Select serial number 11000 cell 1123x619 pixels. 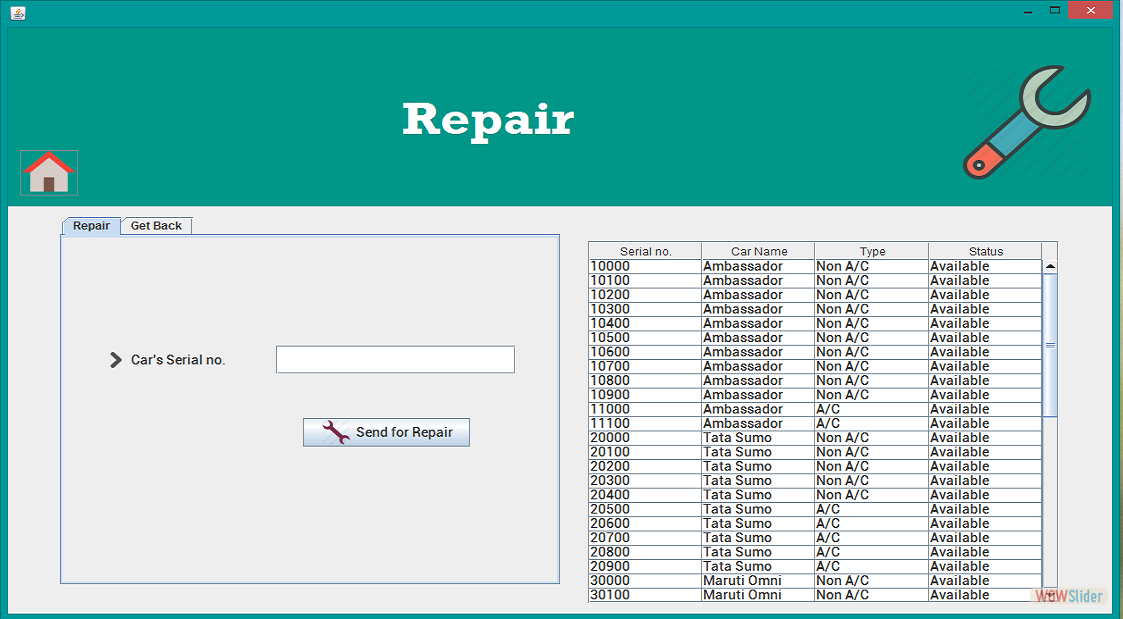tap(645, 410)
